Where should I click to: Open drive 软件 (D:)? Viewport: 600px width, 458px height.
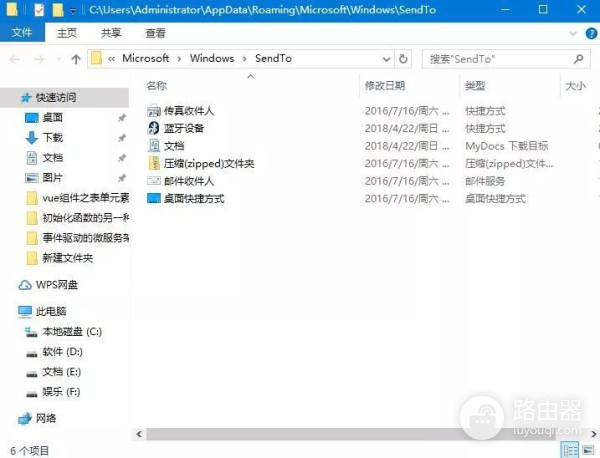[62, 352]
